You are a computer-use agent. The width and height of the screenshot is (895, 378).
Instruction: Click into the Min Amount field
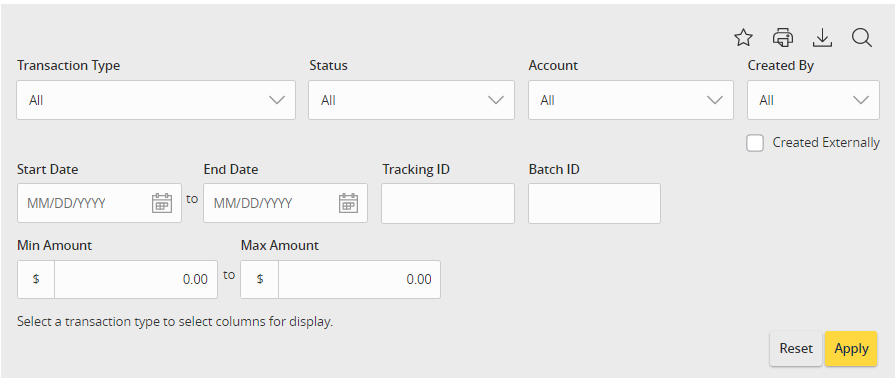click(x=136, y=279)
